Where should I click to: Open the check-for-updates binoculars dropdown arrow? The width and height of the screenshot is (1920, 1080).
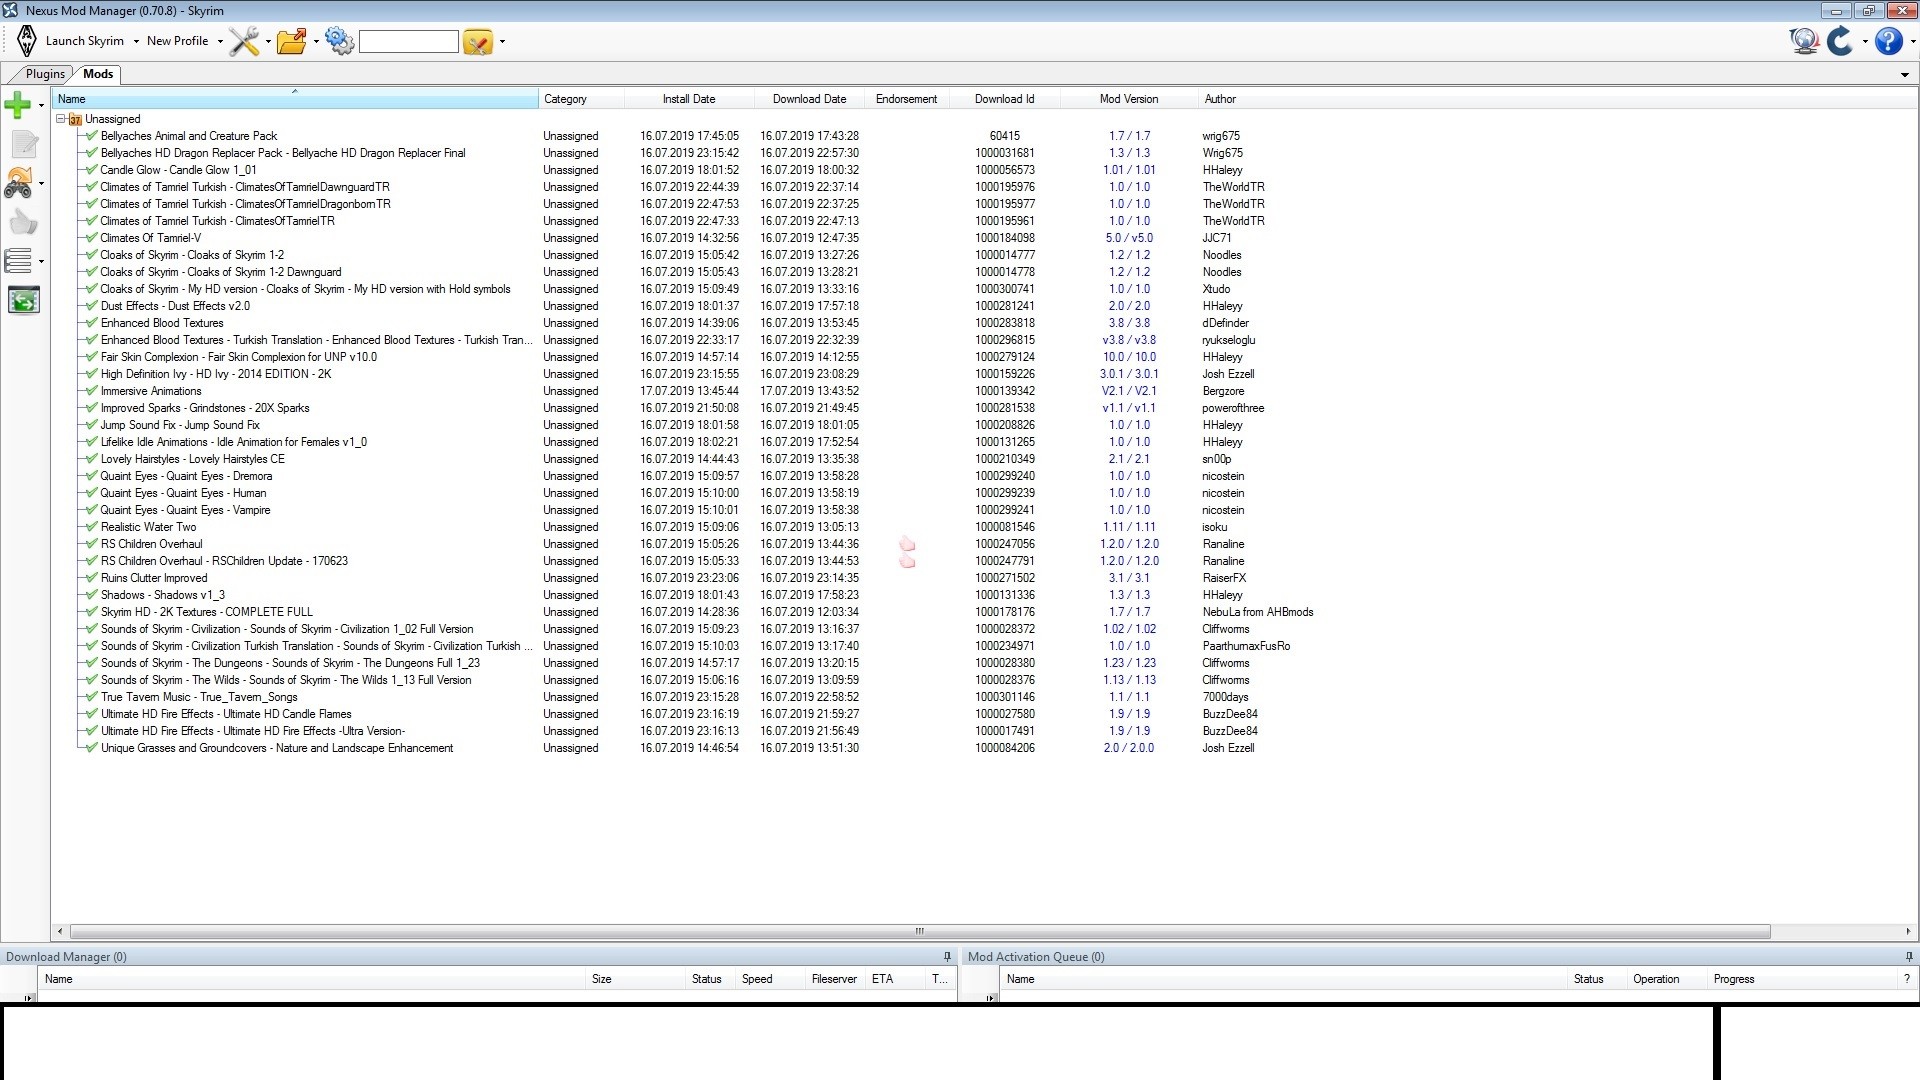pos(41,184)
